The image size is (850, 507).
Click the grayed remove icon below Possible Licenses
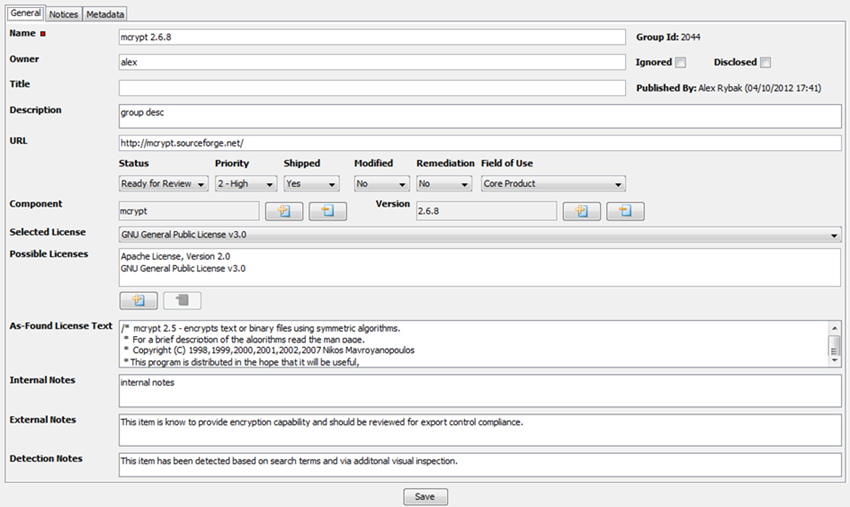(x=182, y=300)
